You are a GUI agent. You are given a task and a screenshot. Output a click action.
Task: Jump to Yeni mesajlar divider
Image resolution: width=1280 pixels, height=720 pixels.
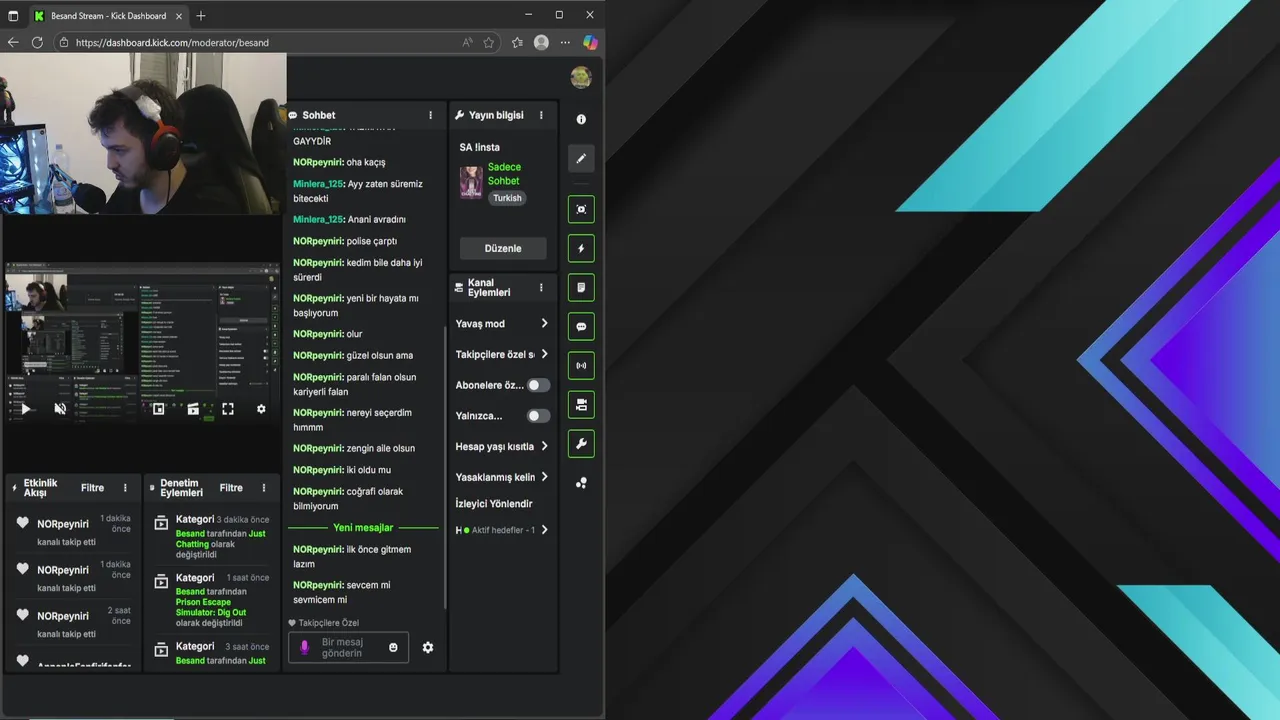click(x=363, y=527)
